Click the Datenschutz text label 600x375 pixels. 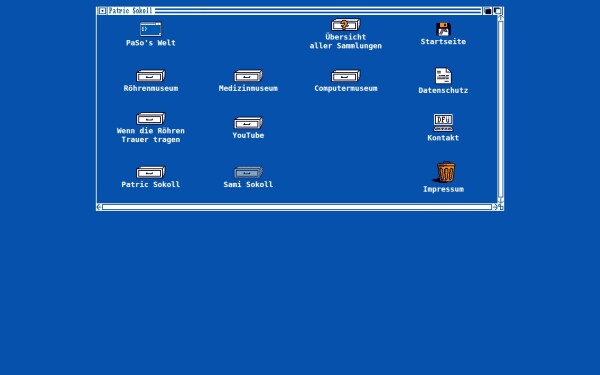pyautogui.click(x=443, y=91)
